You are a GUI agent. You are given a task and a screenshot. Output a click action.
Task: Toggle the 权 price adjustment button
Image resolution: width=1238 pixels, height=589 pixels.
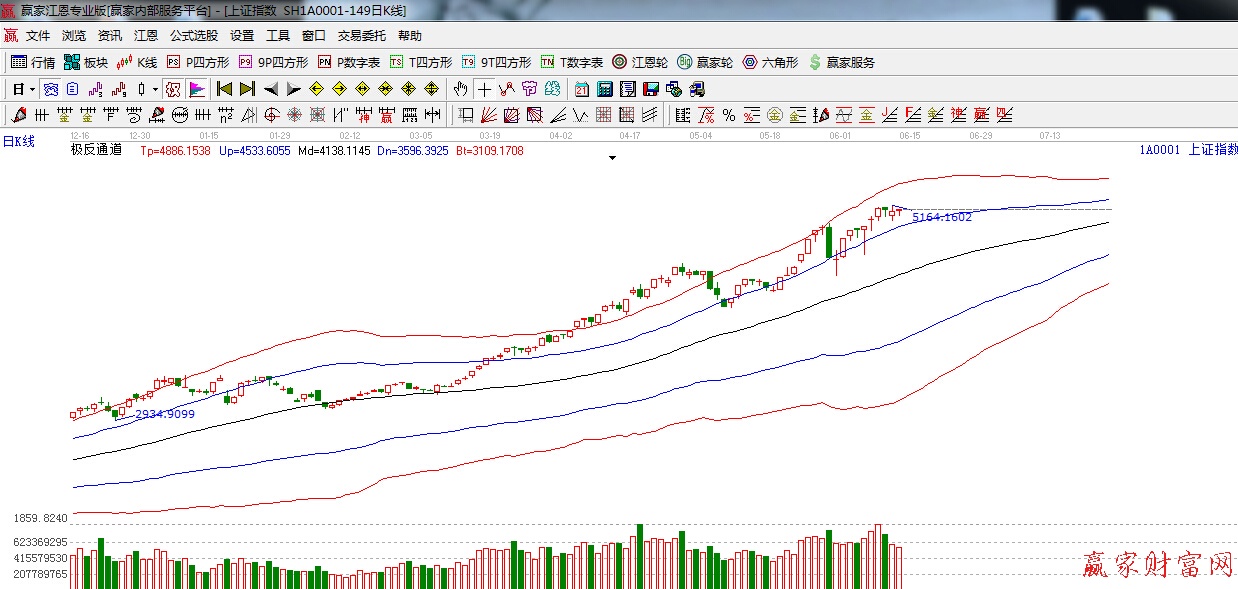click(x=172, y=89)
